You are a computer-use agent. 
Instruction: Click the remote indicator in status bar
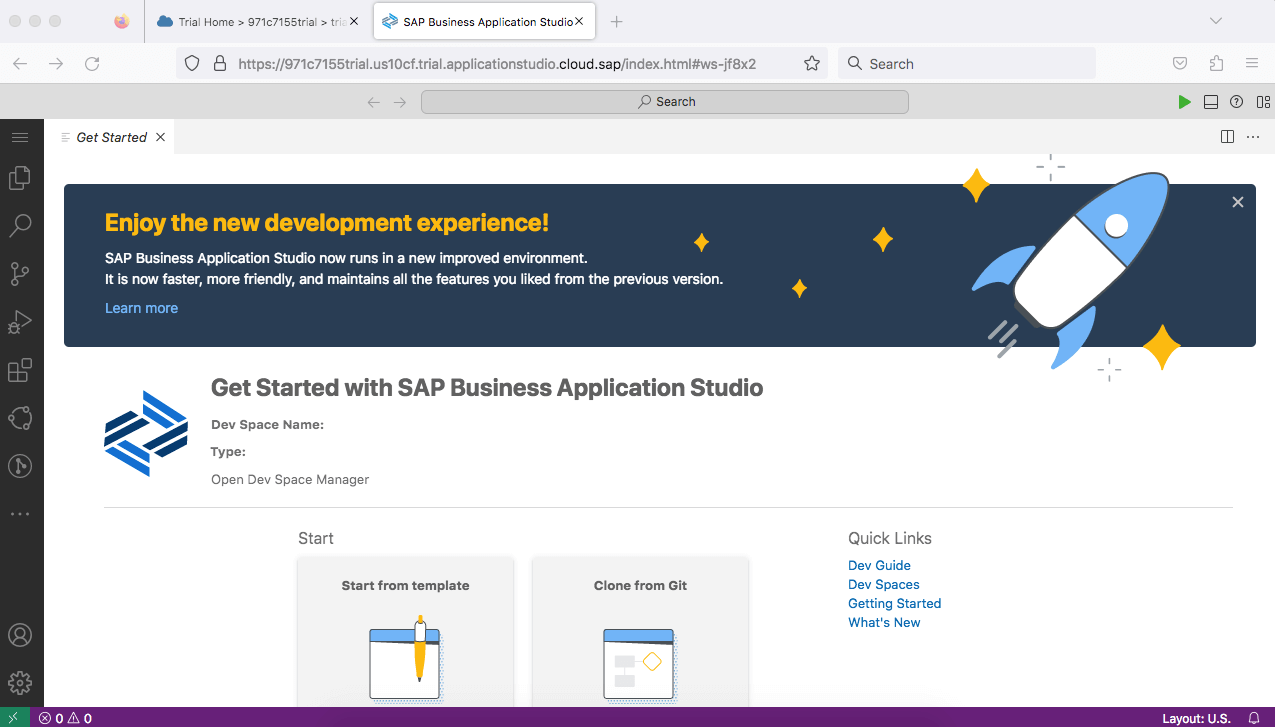(13, 718)
